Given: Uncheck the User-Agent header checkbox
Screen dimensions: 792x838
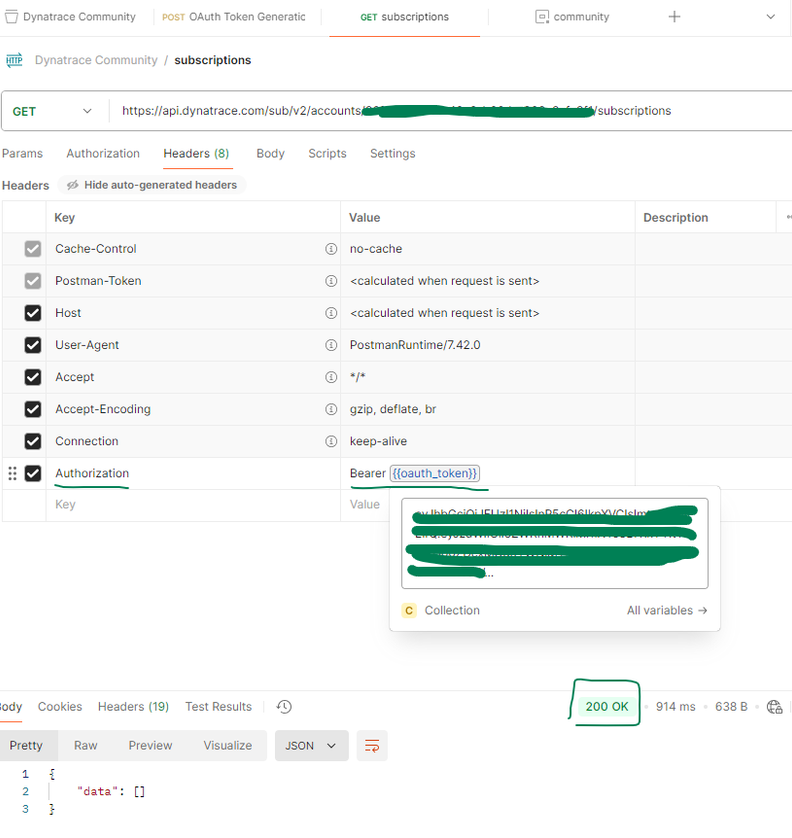Looking at the screenshot, I should click(33, 345).
